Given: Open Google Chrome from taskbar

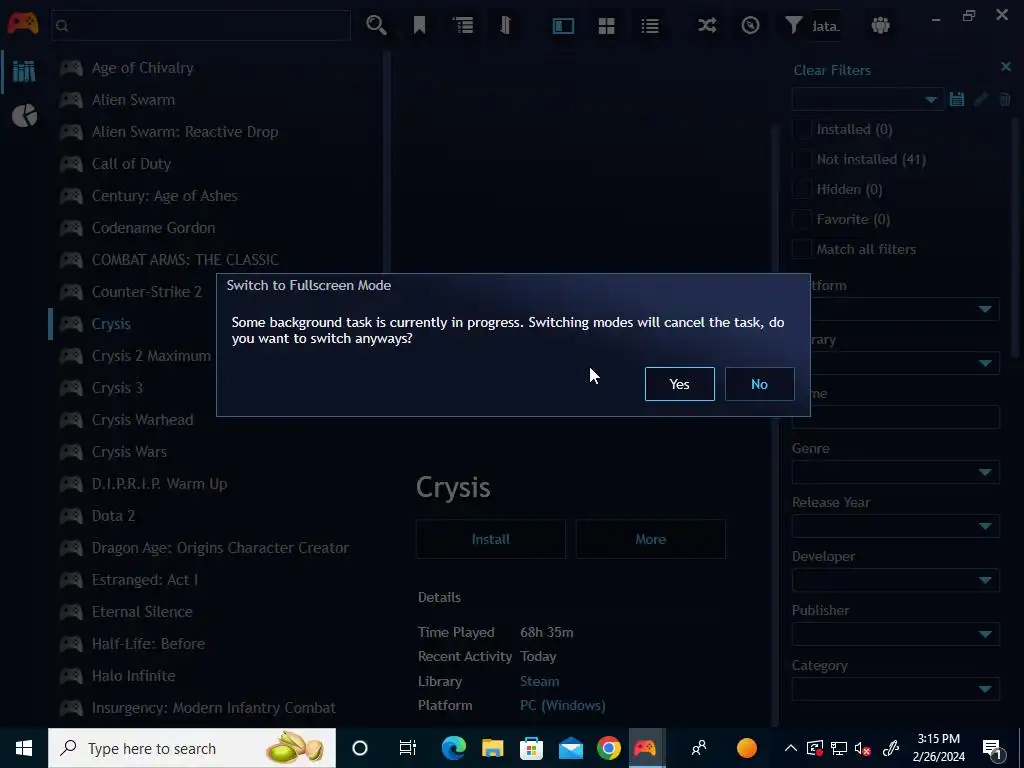Looking at the screenshot, I should tap(608, 748).
